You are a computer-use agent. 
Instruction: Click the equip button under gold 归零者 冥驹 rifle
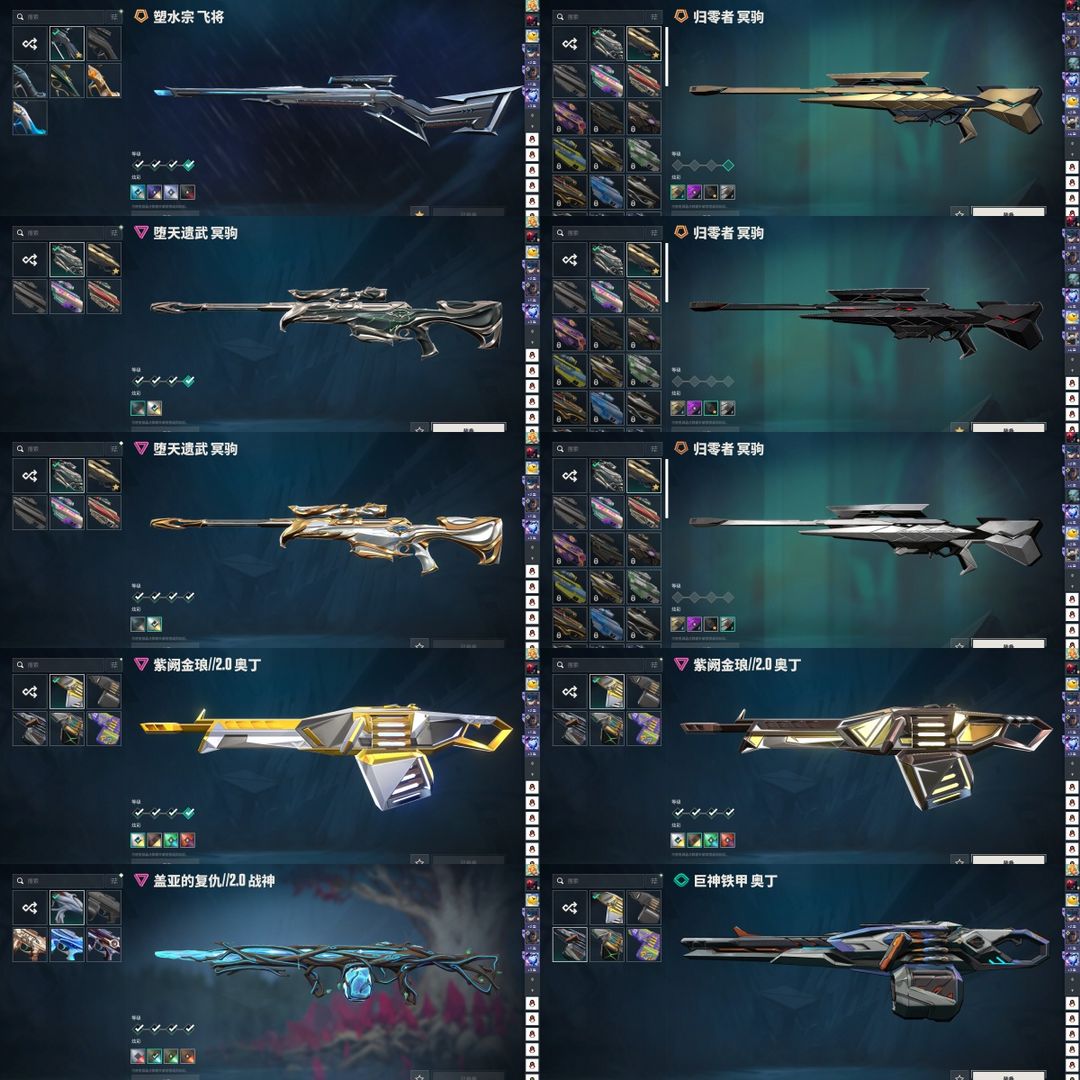1008,211
